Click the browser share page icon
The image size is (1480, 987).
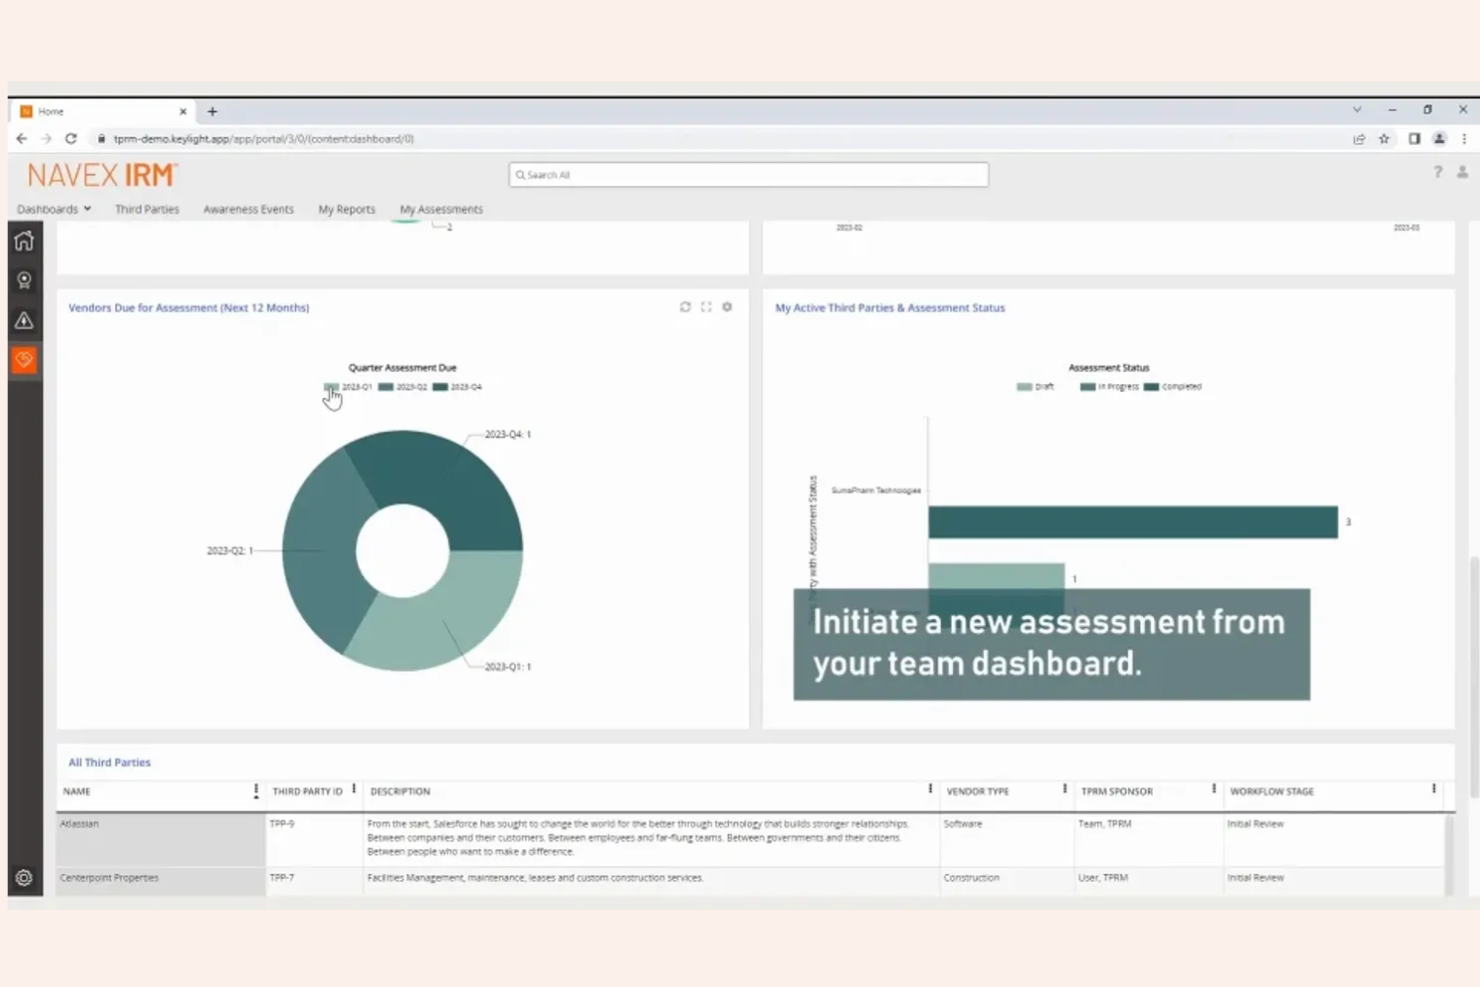tap(1359, 139)
